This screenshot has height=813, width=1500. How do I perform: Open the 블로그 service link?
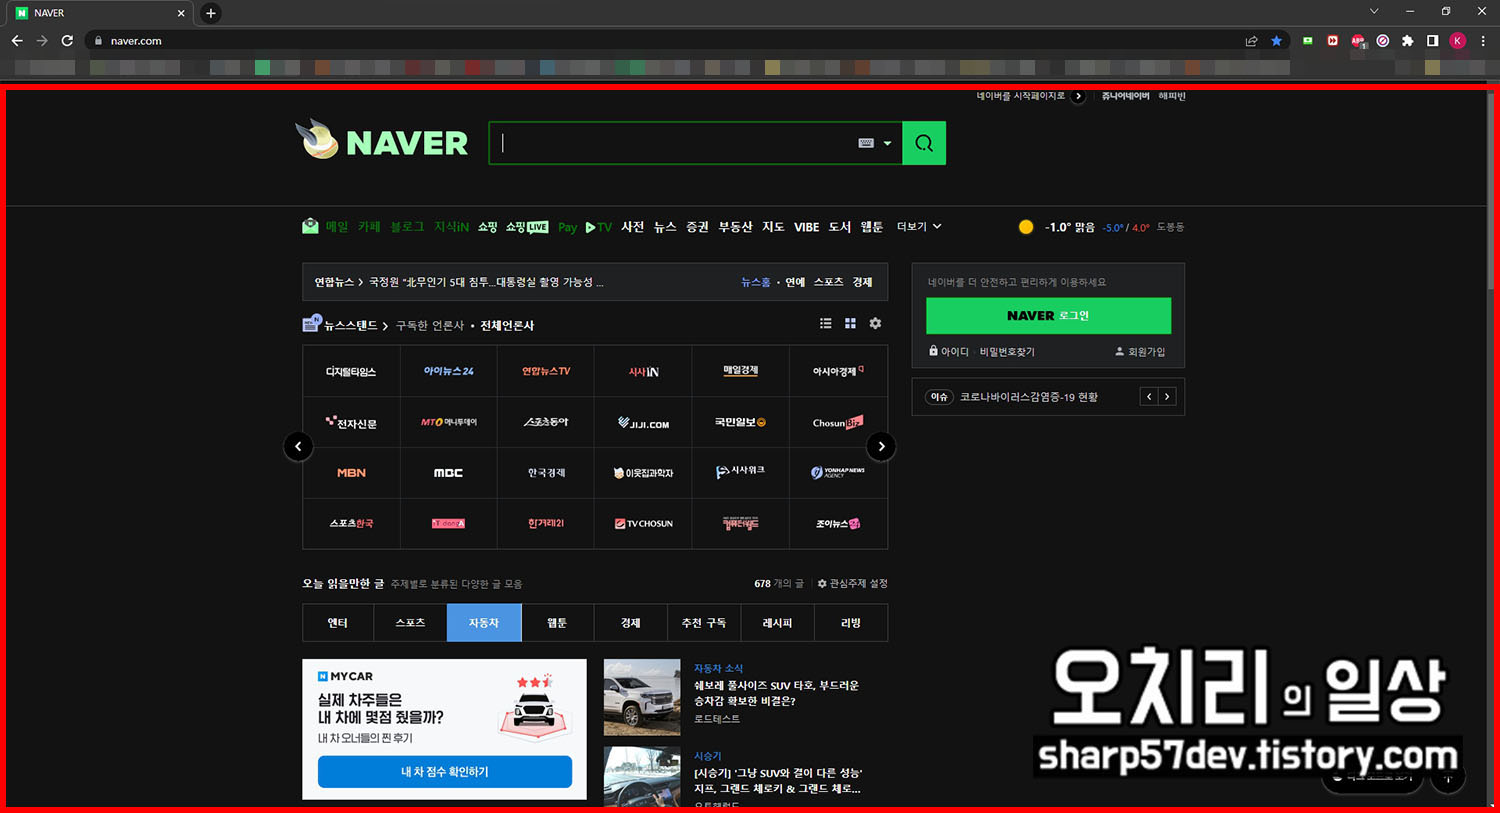click(x=407, y=227)
